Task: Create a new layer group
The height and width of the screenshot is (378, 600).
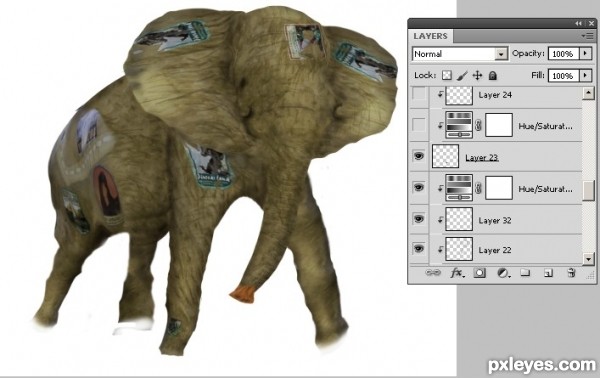Action: click(x=525, y=272)
